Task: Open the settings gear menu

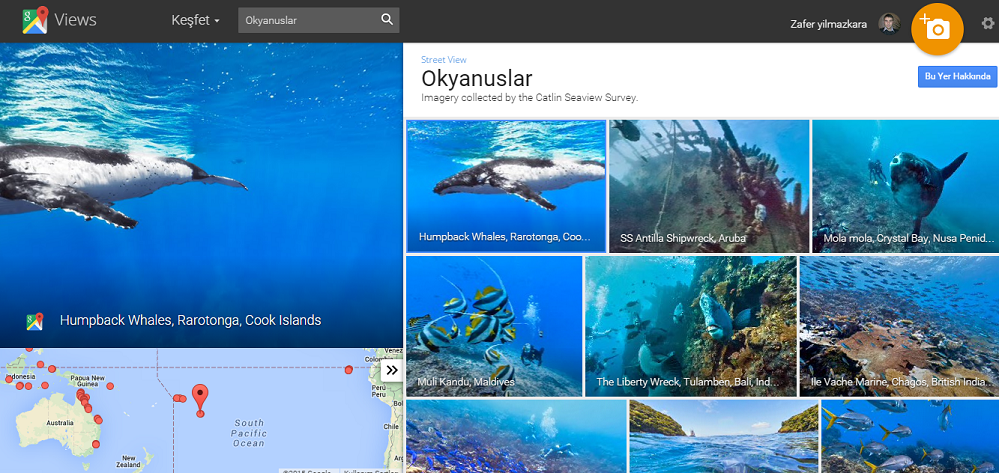Action: tap(988, 23)
